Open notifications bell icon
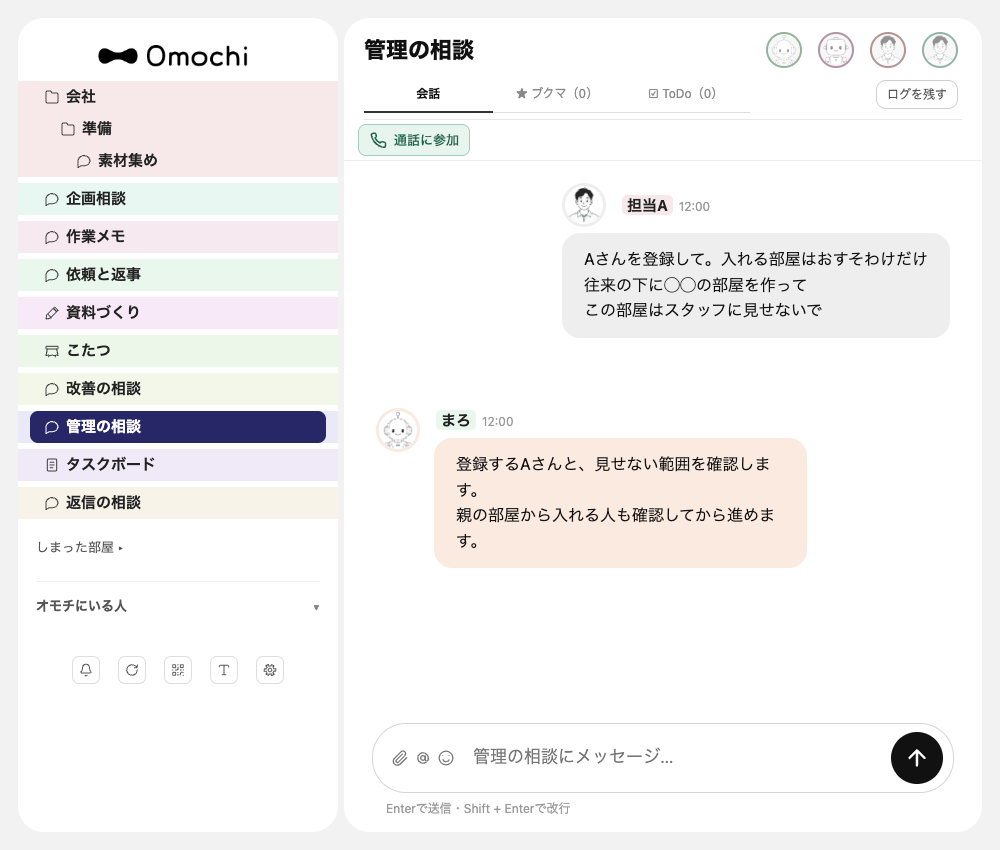1000x850 pixels. tap(86, 670)
